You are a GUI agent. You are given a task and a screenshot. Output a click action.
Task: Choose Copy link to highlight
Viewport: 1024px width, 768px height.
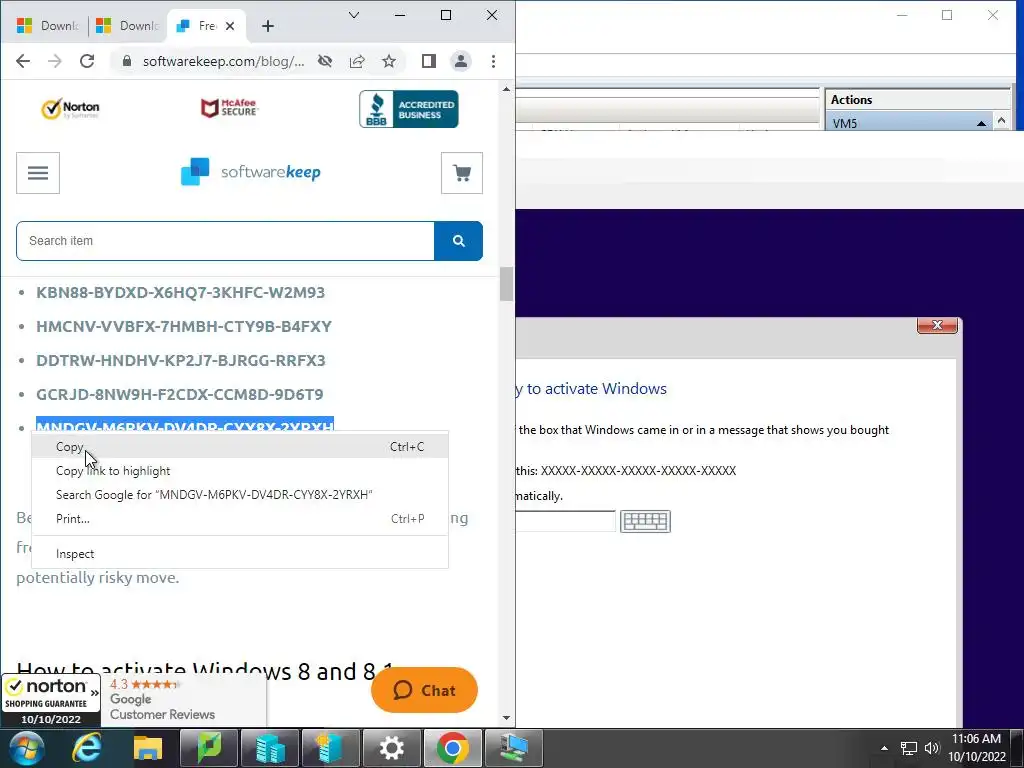click(x=240, y=471)
